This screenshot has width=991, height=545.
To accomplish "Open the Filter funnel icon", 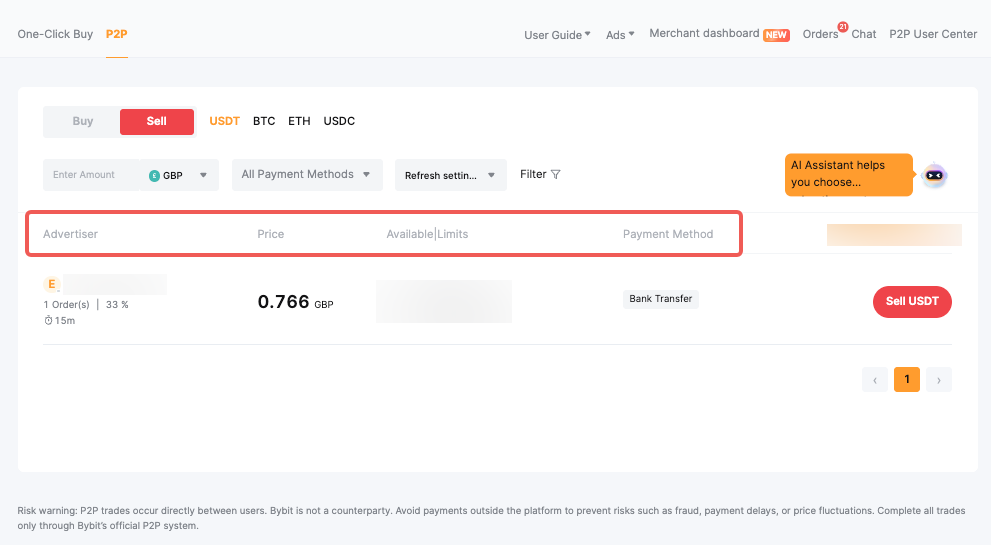I will (556, 174).
